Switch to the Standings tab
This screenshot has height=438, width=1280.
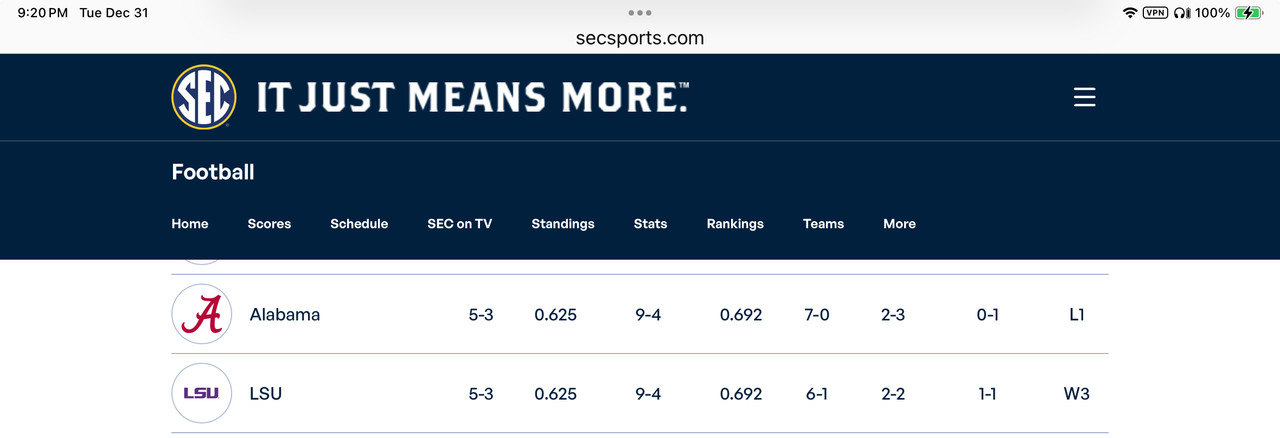pyautogui.click(x=563, y=224)
